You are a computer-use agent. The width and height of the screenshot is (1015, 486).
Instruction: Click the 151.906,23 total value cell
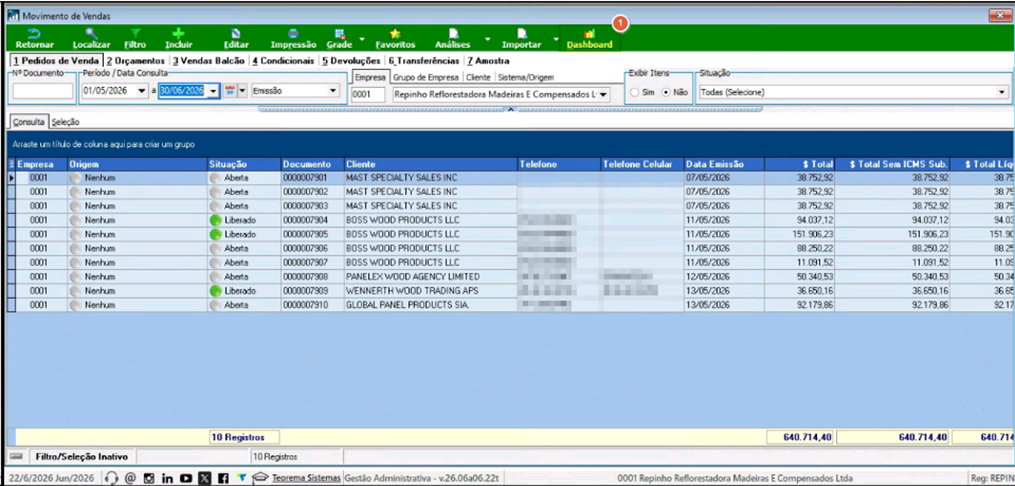[799, 234]
